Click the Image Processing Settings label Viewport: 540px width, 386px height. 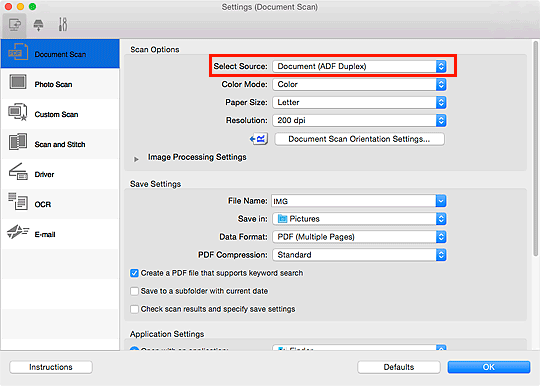[197, 157]
